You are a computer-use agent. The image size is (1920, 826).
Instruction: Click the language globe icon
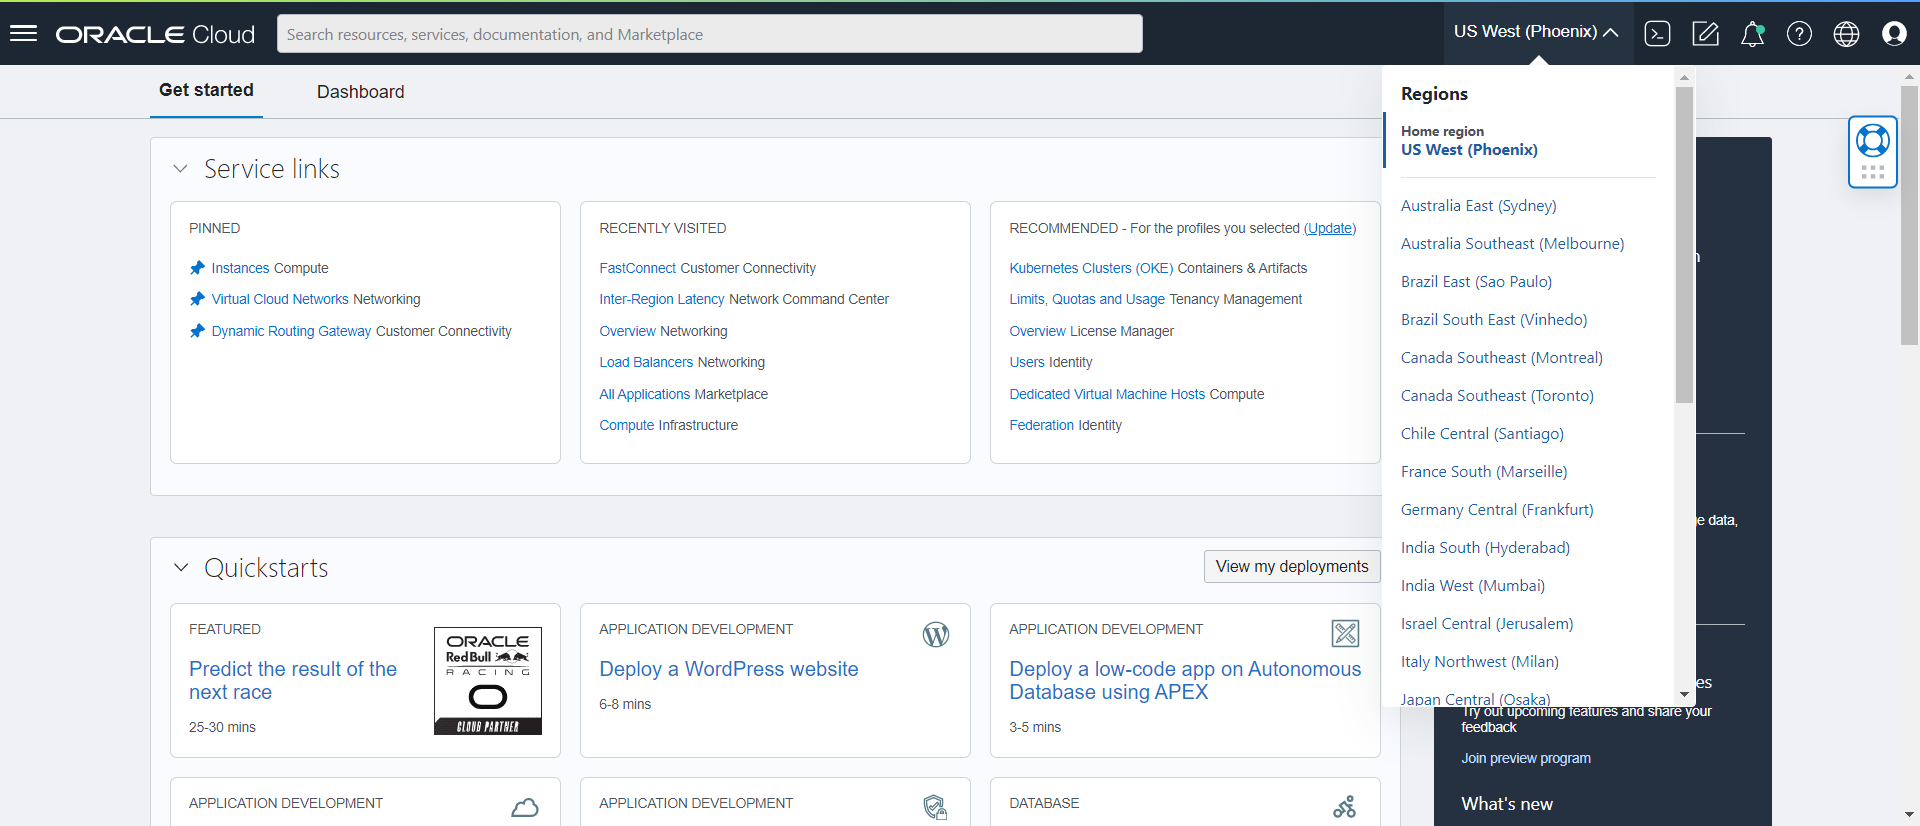coord(1846,34)
